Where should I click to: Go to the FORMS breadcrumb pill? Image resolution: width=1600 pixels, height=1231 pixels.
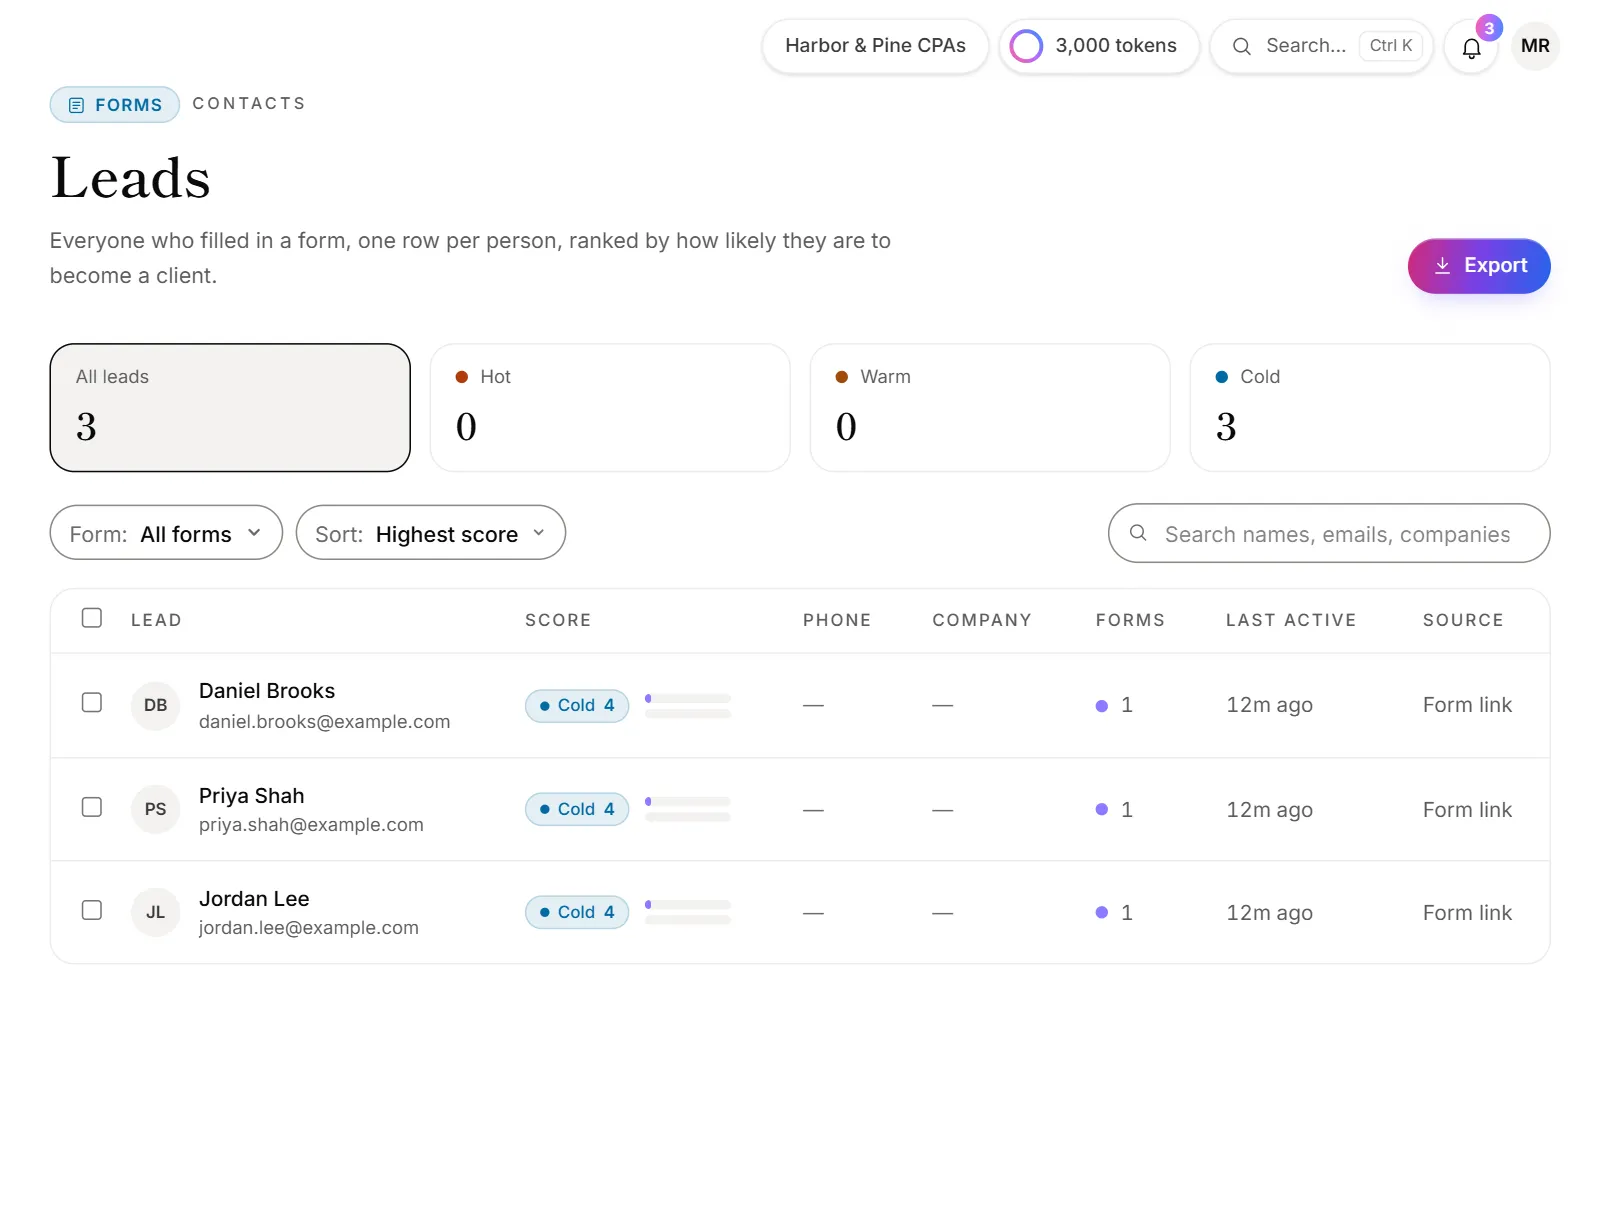[x=115, y=105]
